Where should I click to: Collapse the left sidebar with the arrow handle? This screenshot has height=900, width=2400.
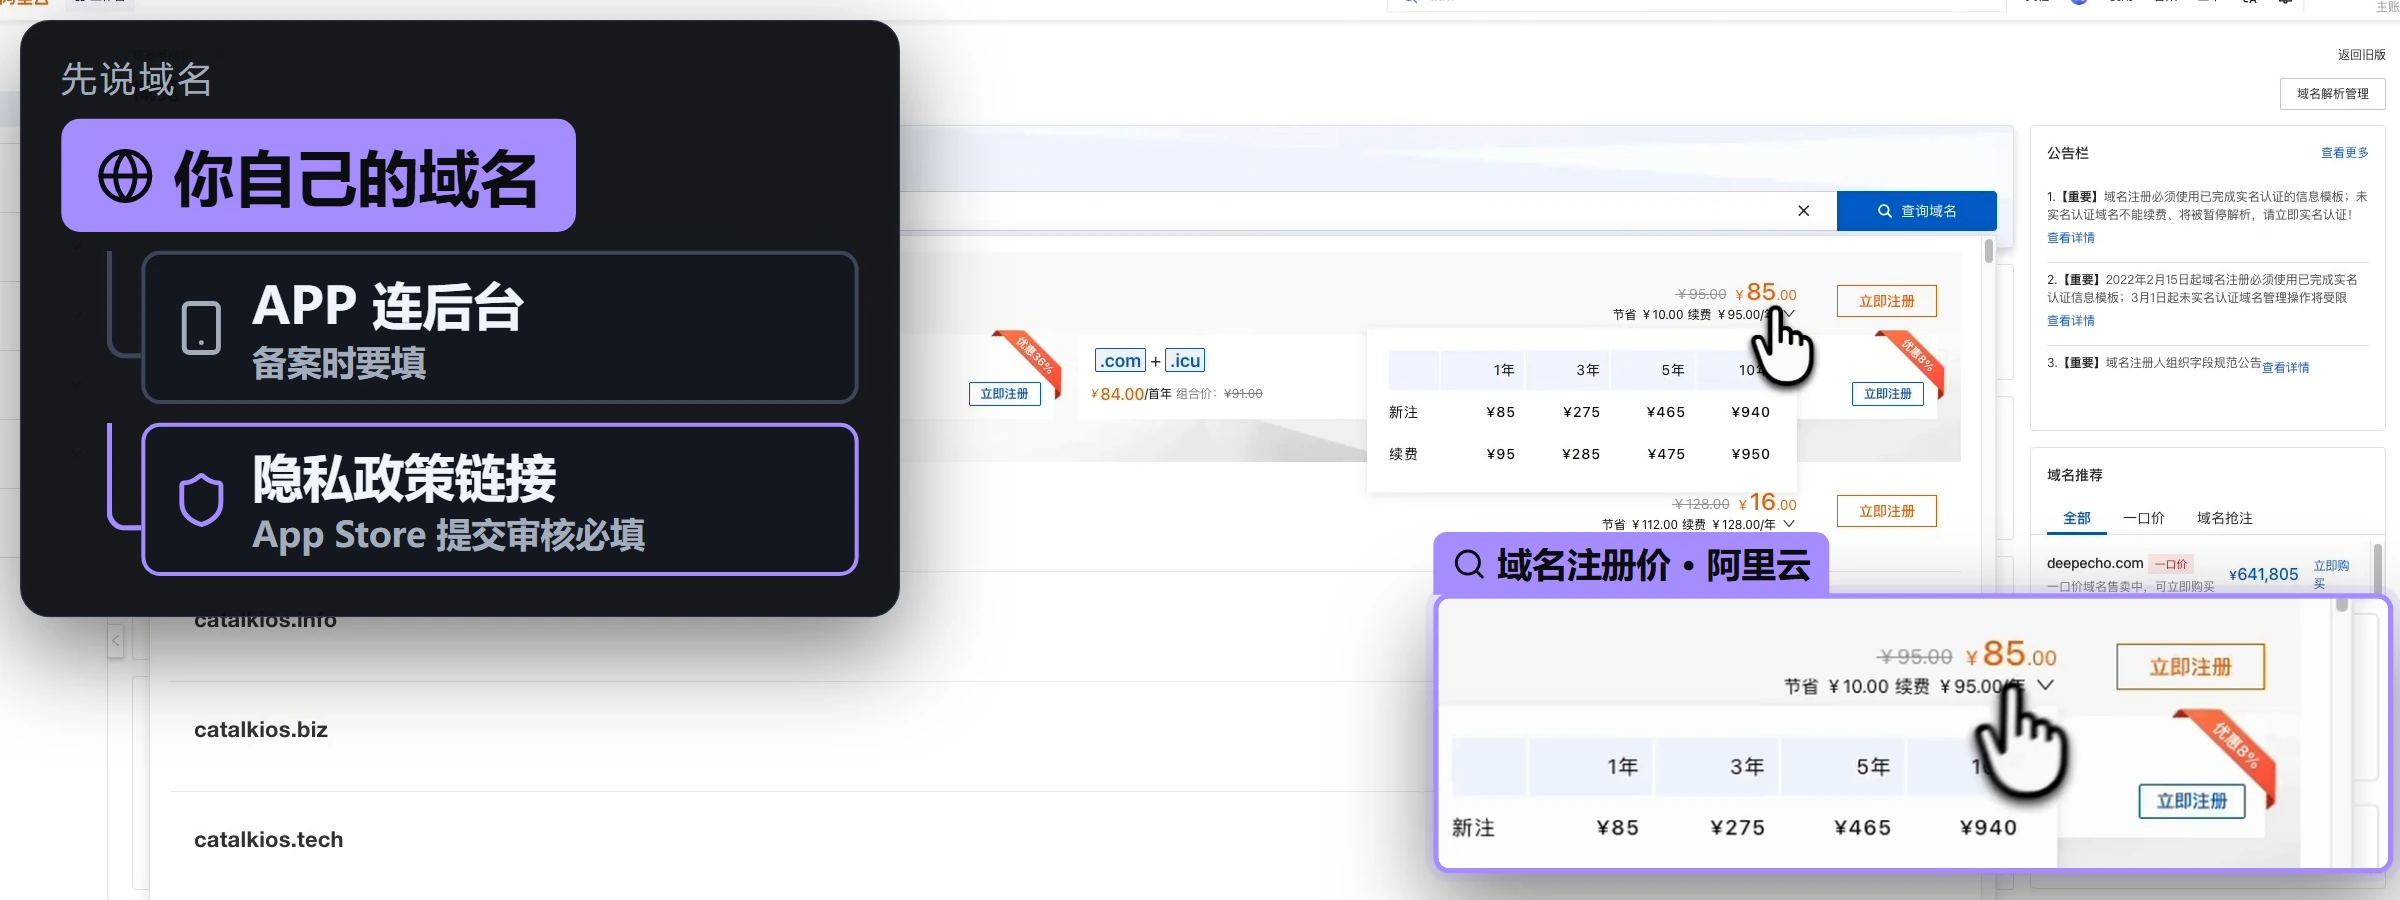tap(116, 640)
